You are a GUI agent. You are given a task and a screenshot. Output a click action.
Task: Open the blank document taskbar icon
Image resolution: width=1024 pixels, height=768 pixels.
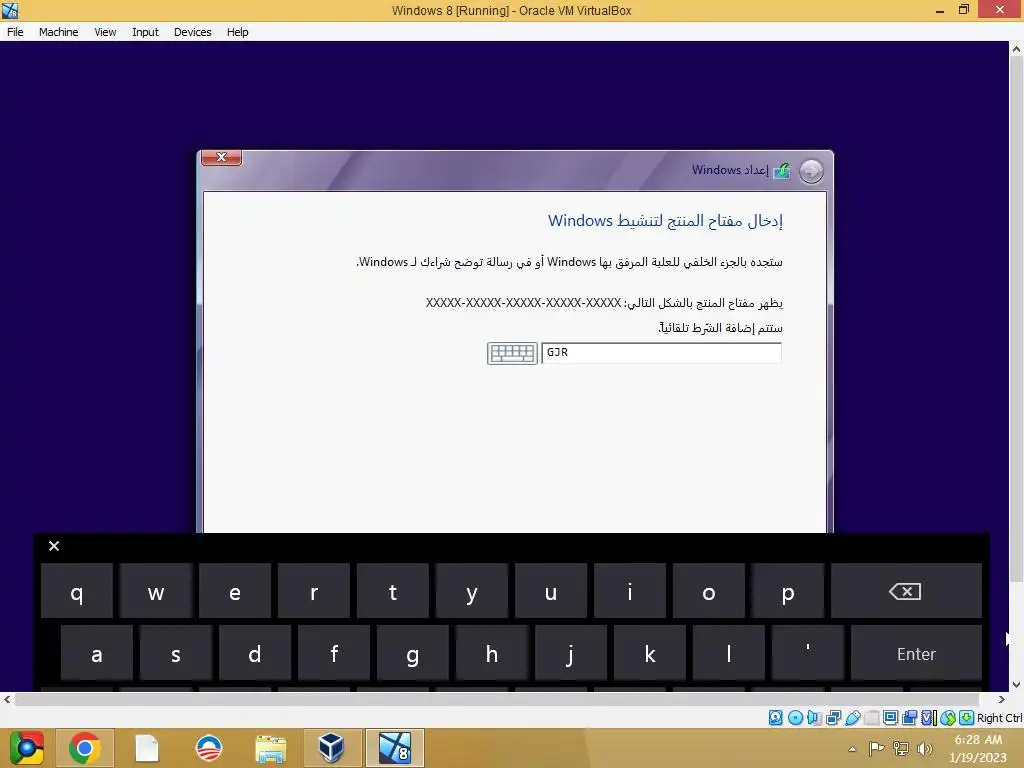pos(146,748)
